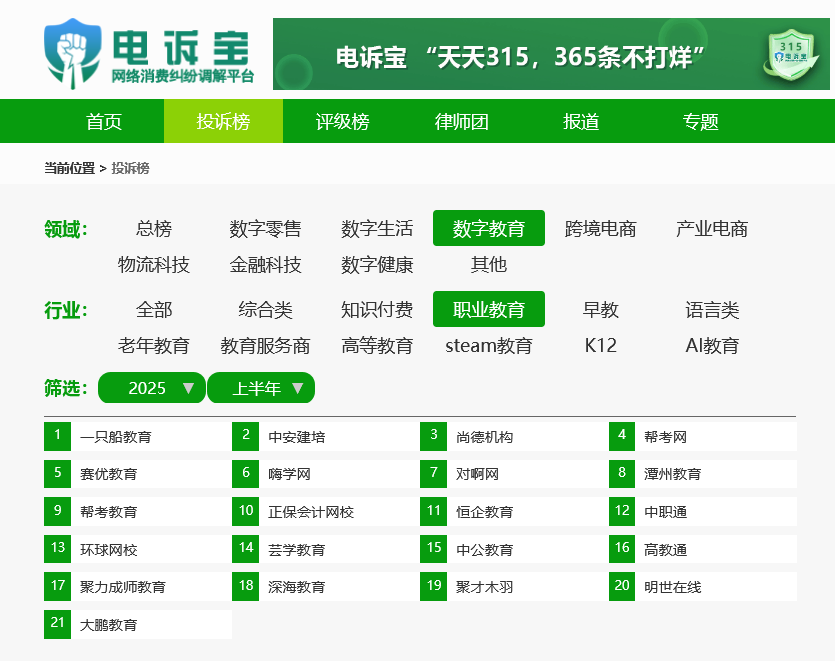Select the 金融科技 field filter
Viewport: 835px width, 661px height.
click(x=265, y=264)
